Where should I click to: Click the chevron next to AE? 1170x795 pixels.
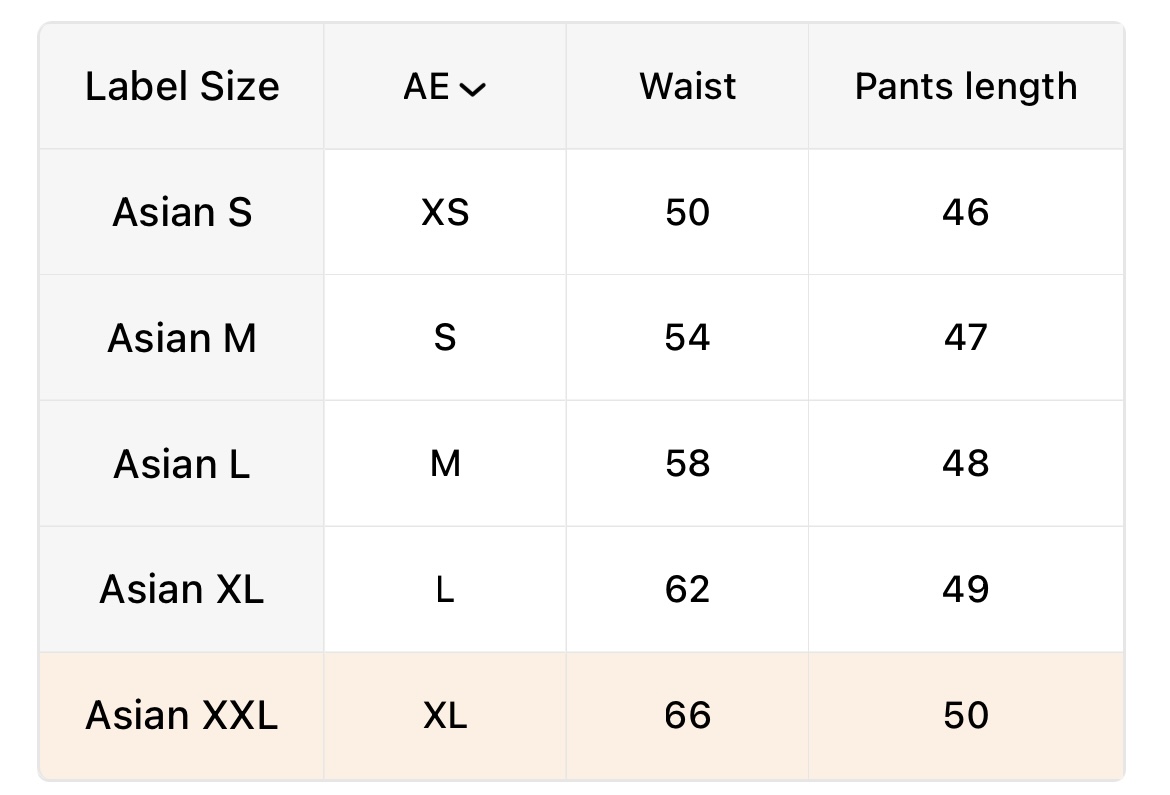pyautogui.click(x=472, y=90)
